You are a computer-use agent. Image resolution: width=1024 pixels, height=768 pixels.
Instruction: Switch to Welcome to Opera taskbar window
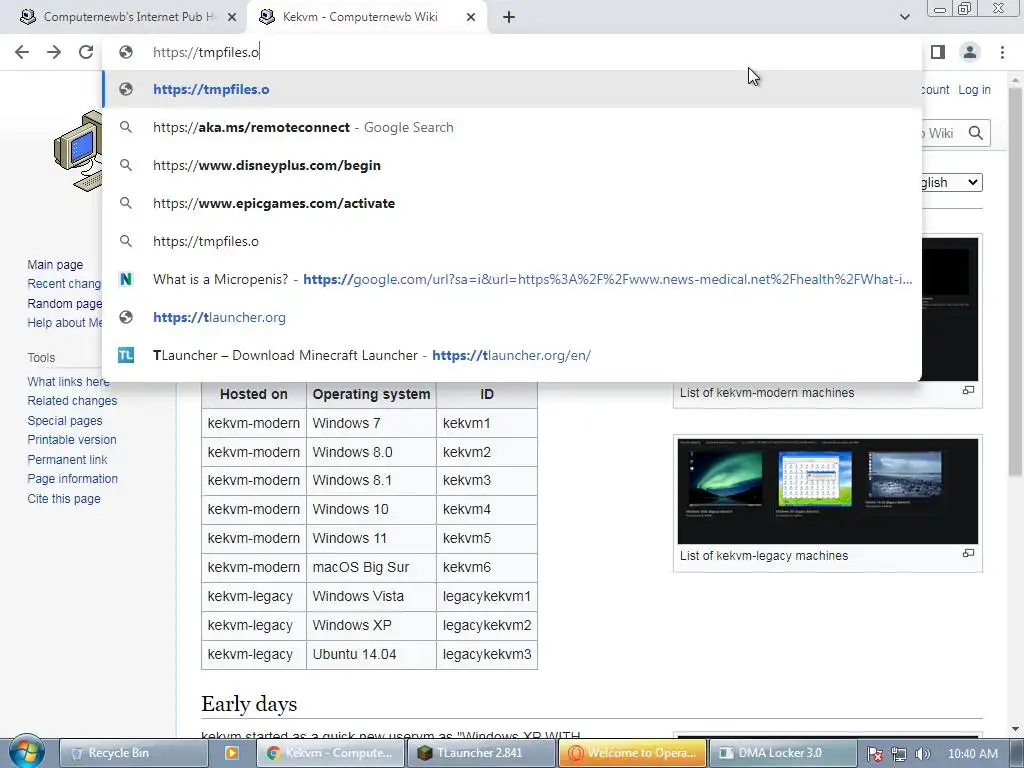point(632,753)
